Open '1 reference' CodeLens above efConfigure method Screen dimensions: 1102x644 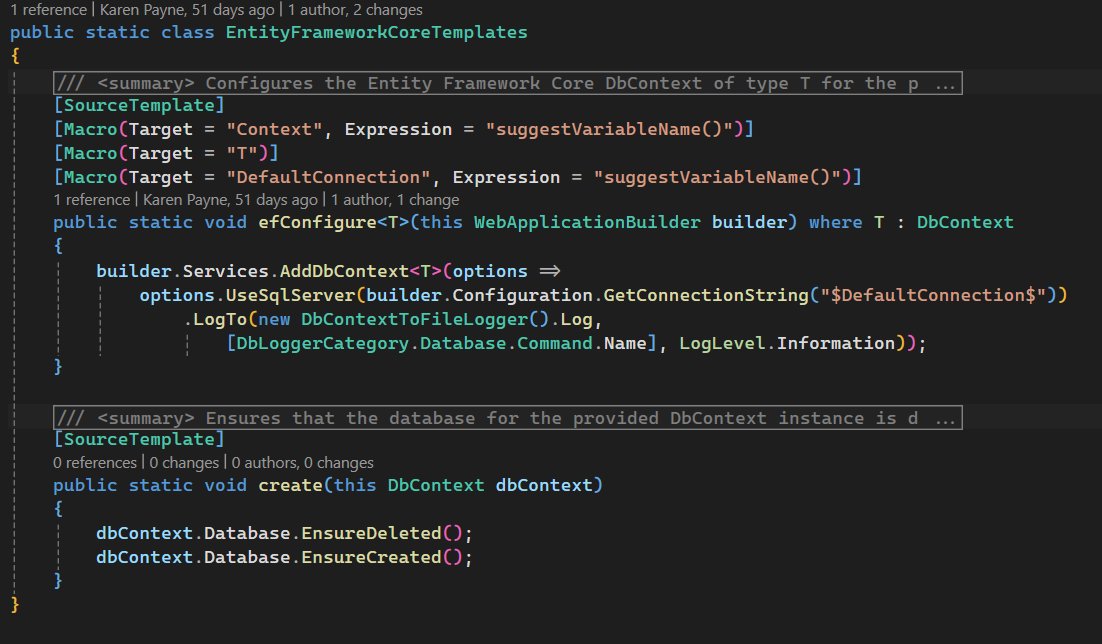click(91, 200)
